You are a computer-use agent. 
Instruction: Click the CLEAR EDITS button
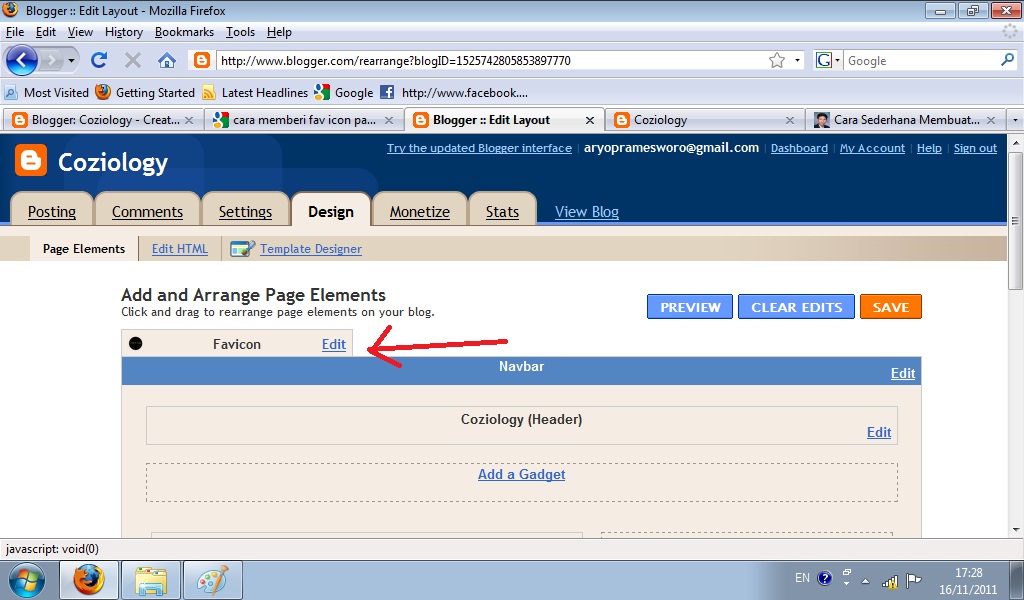(x=796, y=307)
